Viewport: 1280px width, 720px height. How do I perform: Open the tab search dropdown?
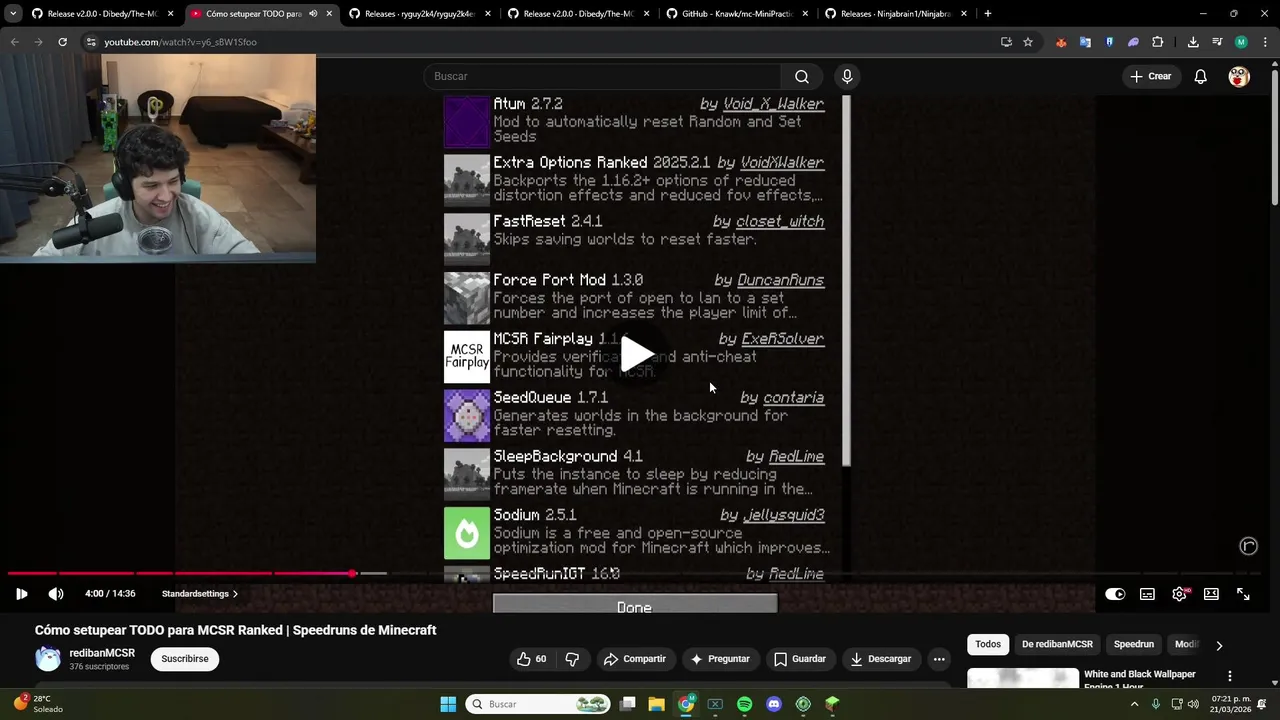[13, 14]
